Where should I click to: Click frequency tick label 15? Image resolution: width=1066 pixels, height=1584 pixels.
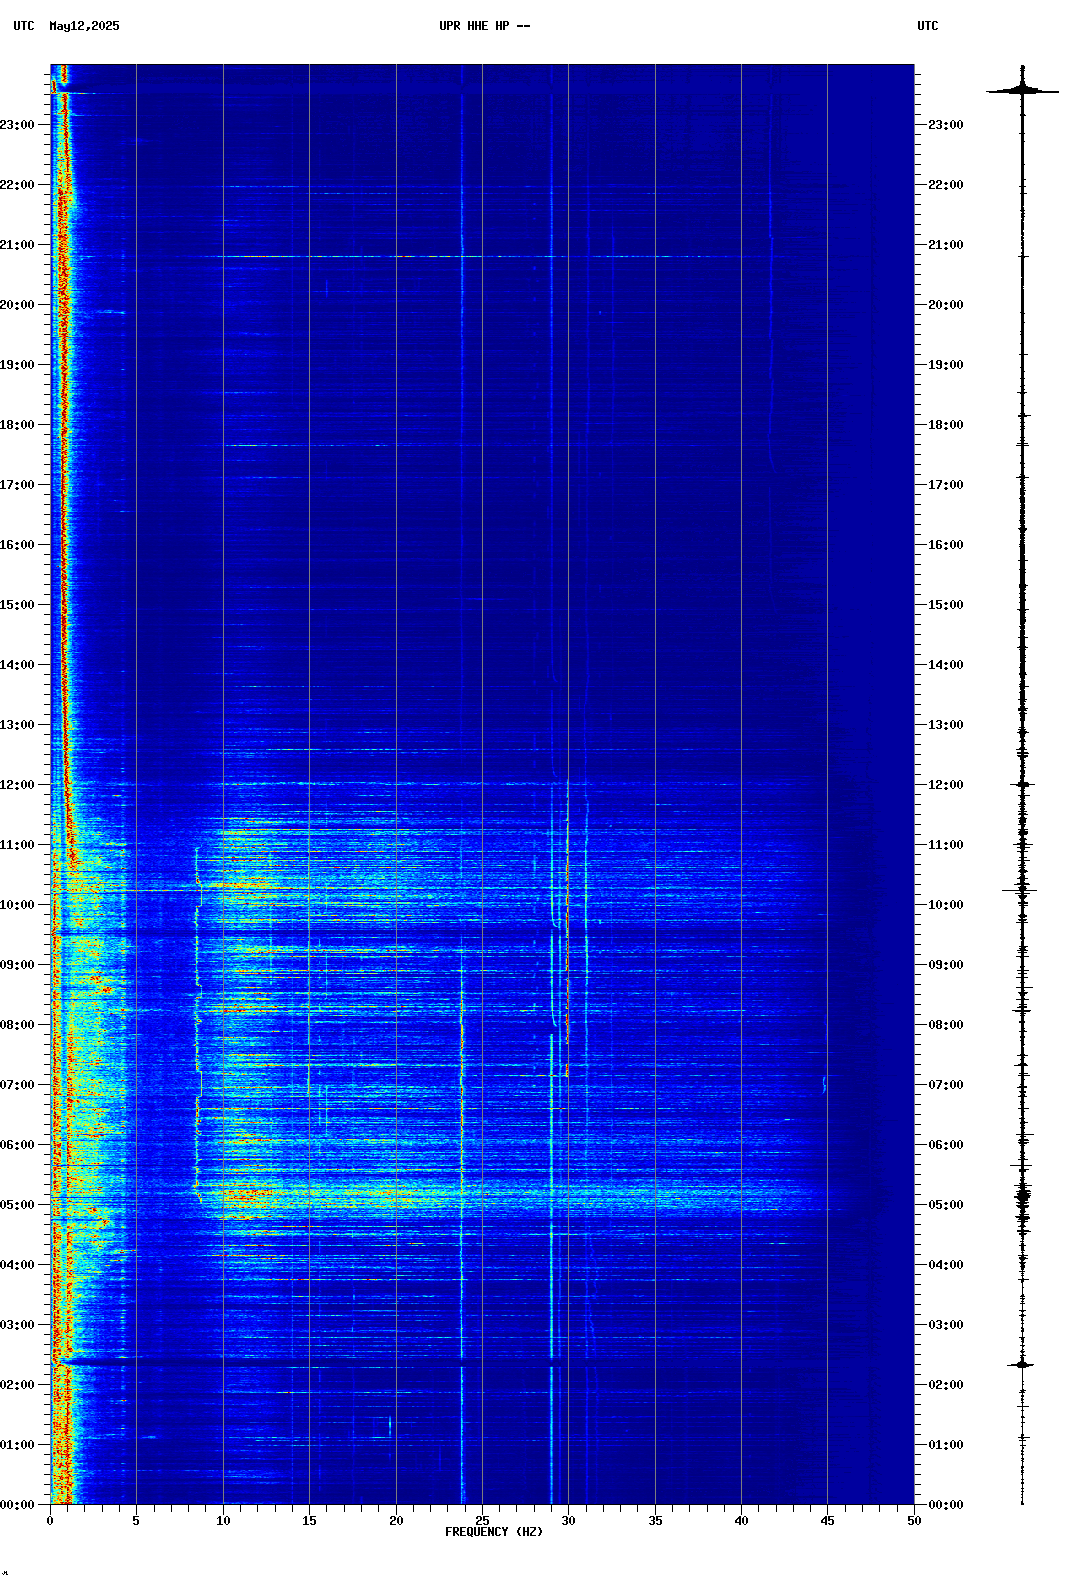click(x=309, y=1521)
